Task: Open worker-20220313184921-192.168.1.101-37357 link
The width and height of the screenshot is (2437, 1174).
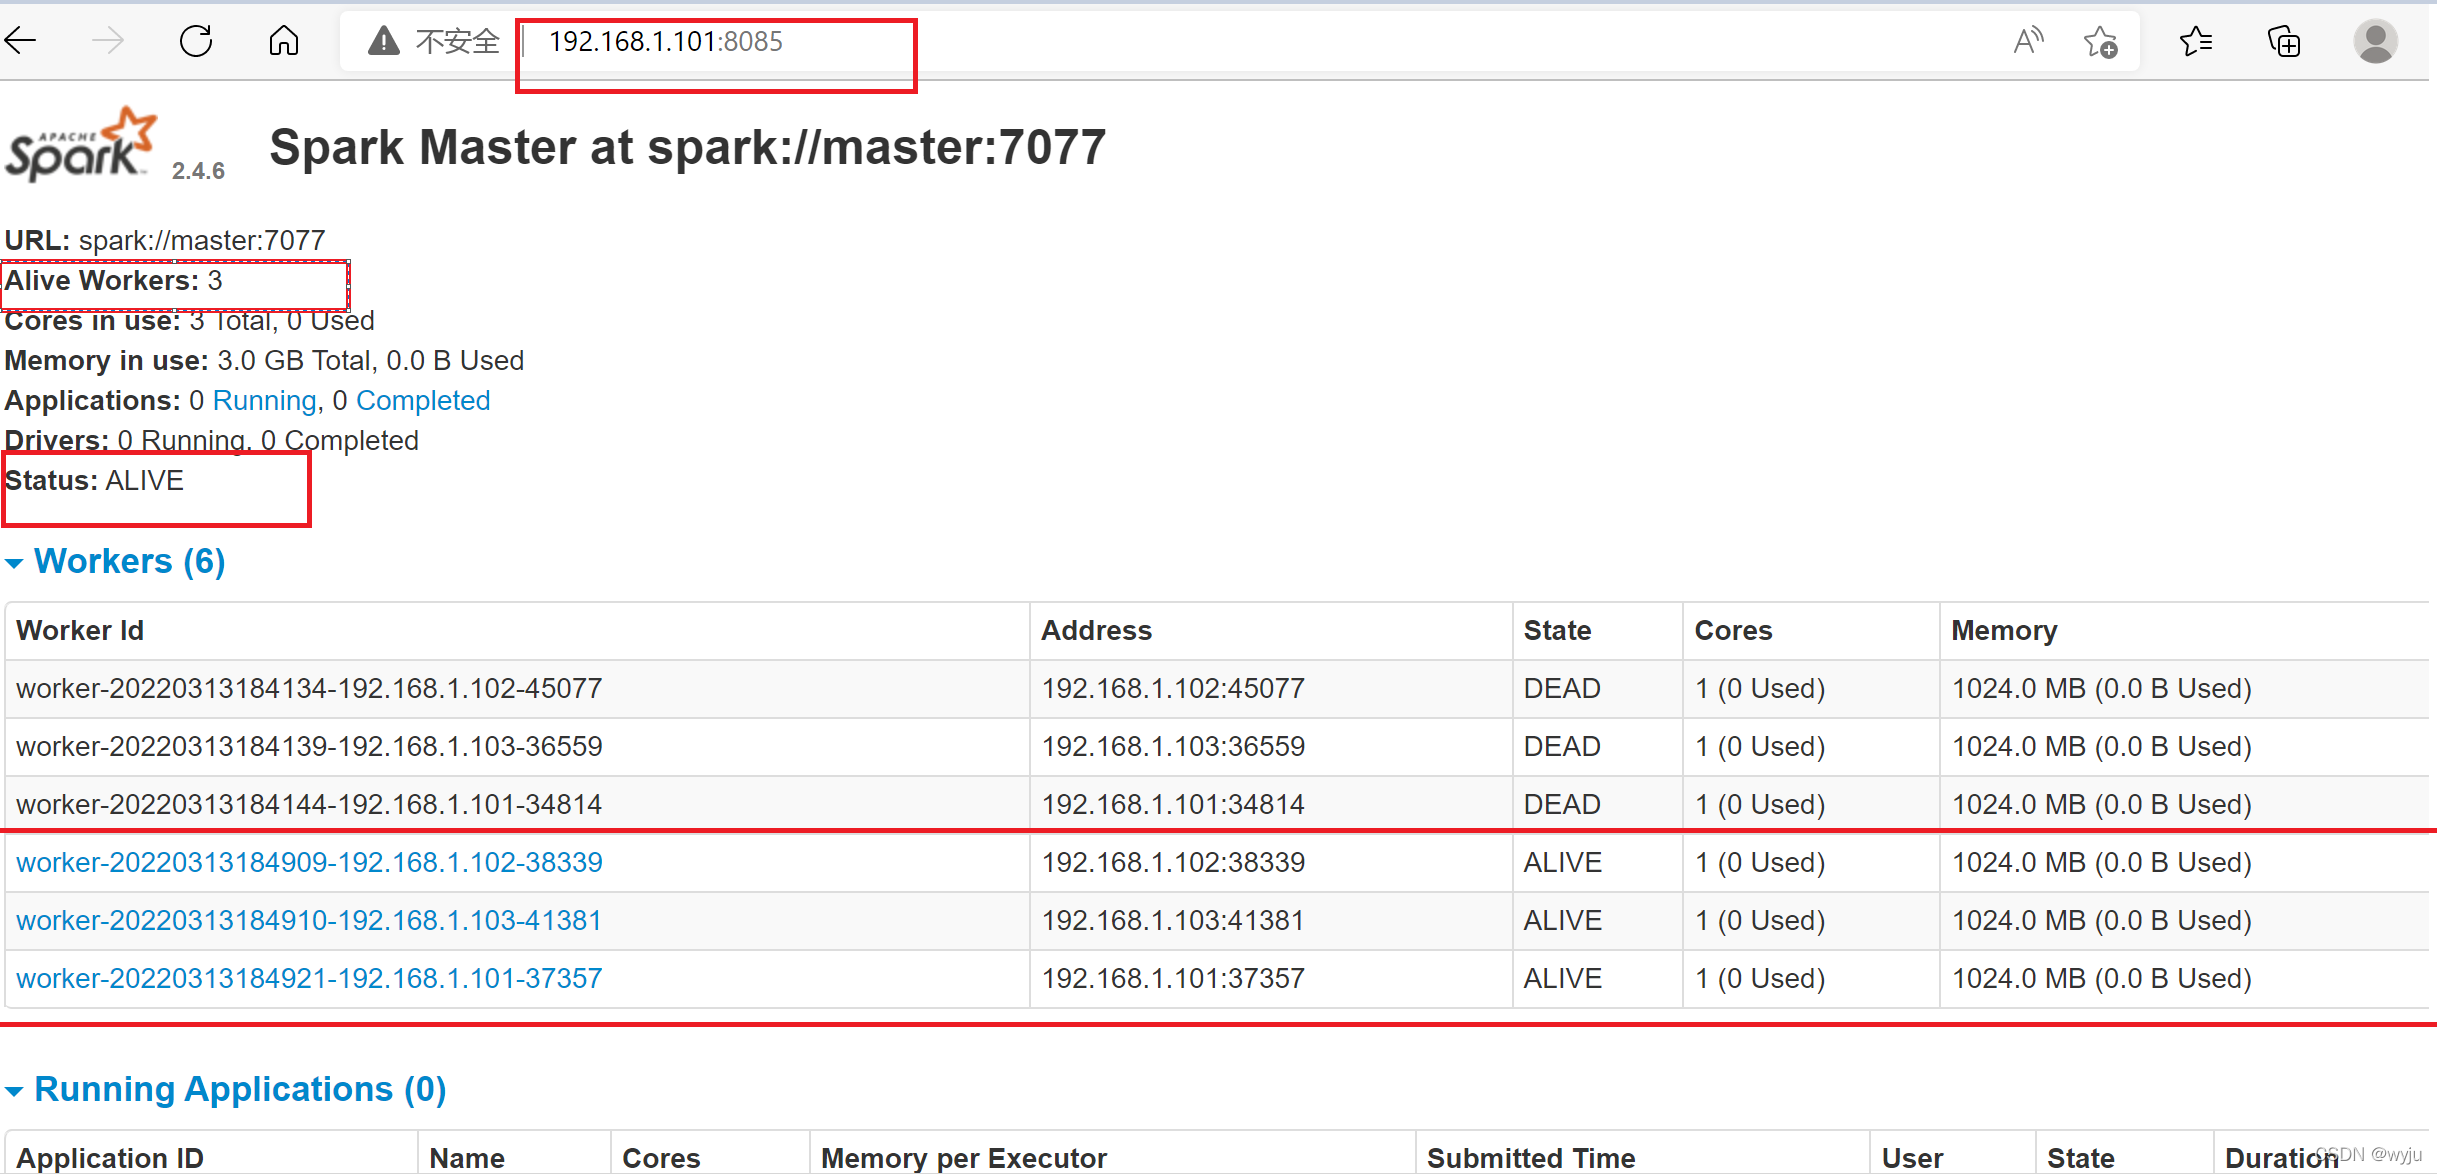Action: (x=309, y=978)
